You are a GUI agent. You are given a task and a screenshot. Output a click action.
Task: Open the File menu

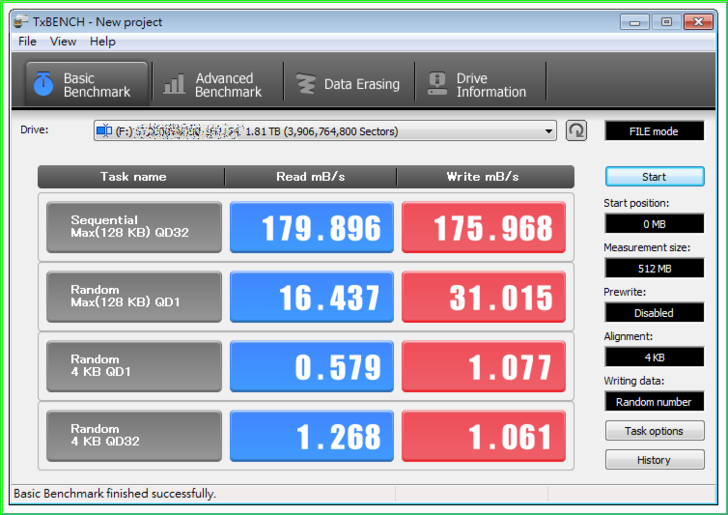pyautogui.click(x=27, y=42)
